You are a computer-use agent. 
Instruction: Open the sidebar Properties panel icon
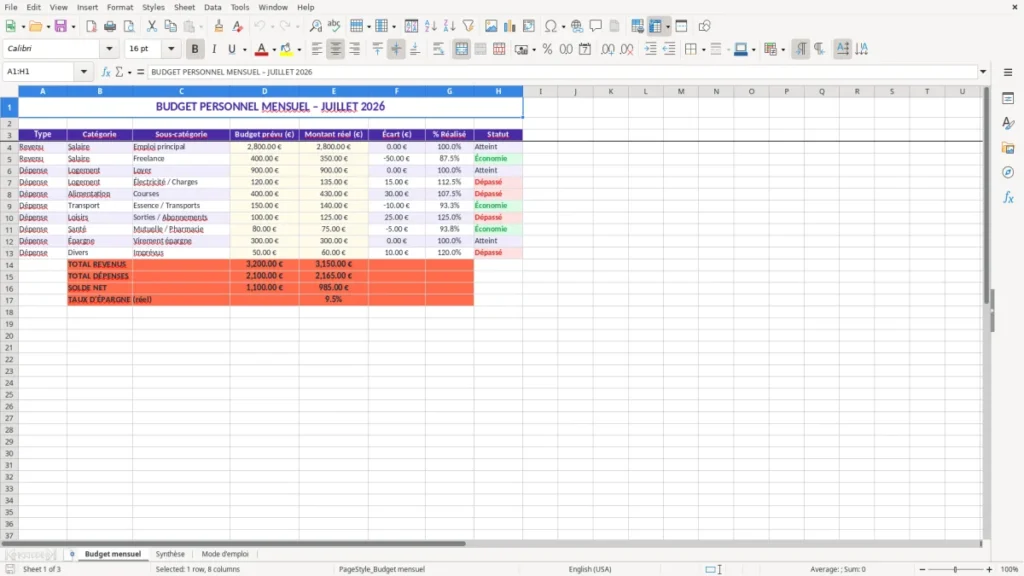pyautogui.click(x=1008, y=98)
